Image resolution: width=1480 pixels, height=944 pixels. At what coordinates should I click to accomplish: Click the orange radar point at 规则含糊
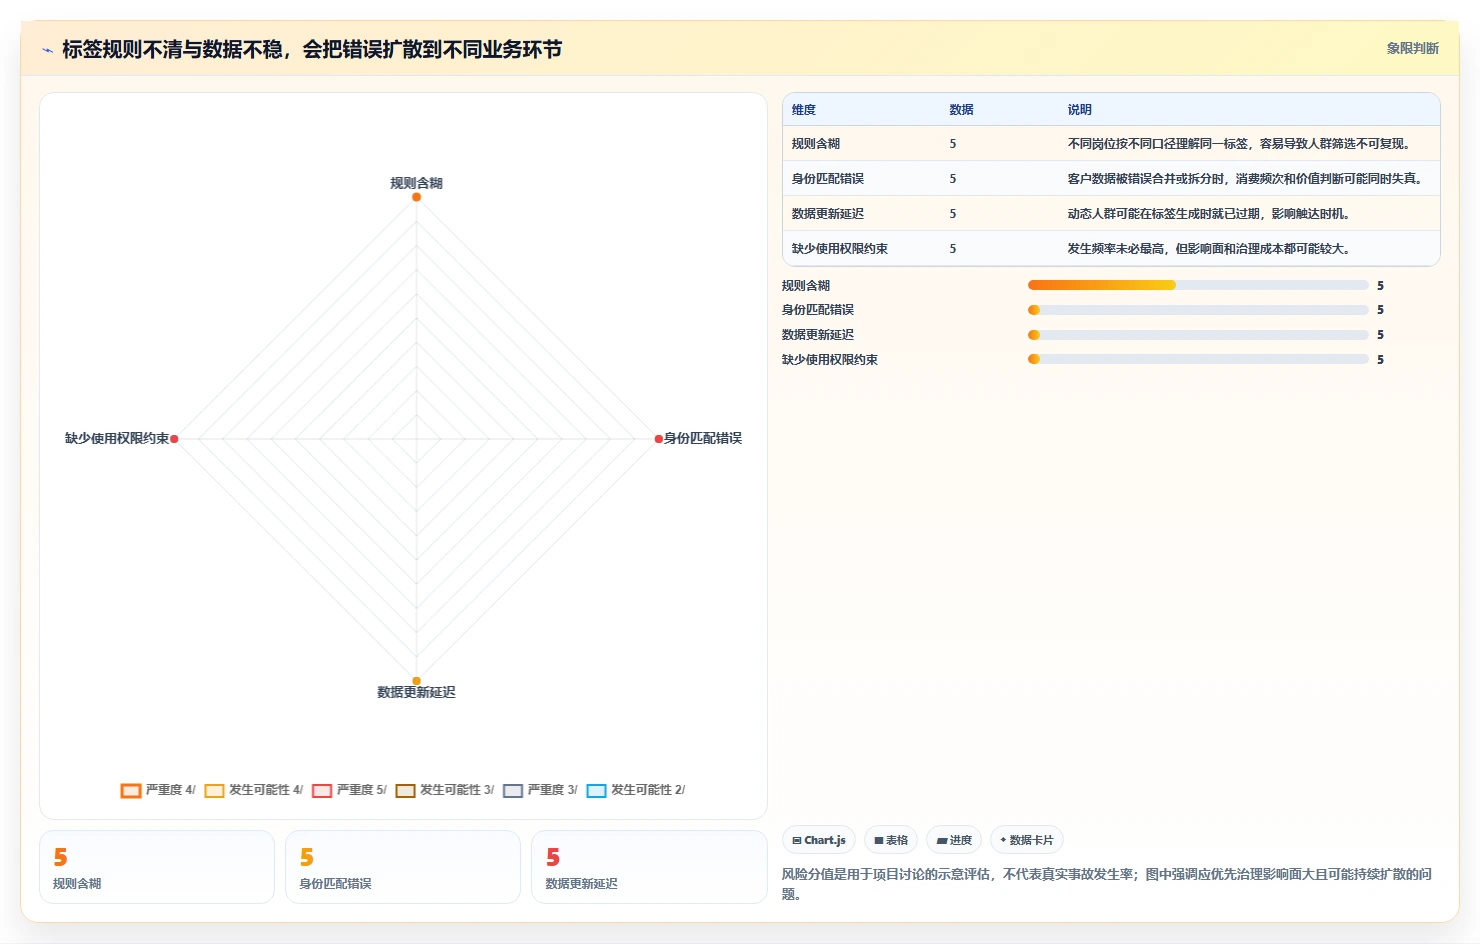[x=416, y=197]
